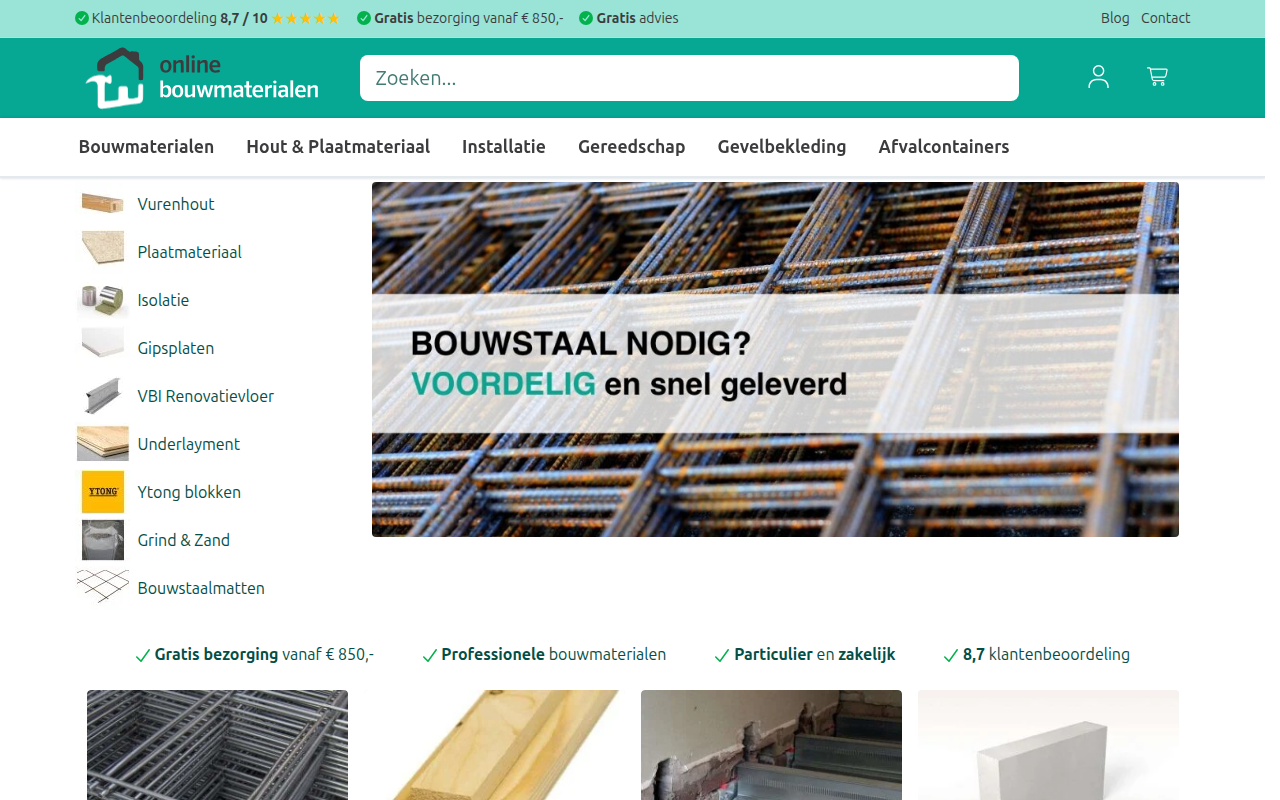Select the Ytong blokken category link

pyautogui.click(x=189, y=492)
